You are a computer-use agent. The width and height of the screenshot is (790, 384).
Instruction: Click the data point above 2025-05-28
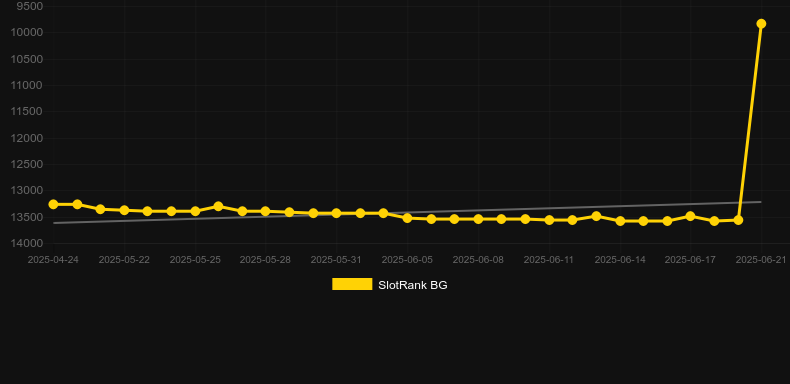coord(266,211)
